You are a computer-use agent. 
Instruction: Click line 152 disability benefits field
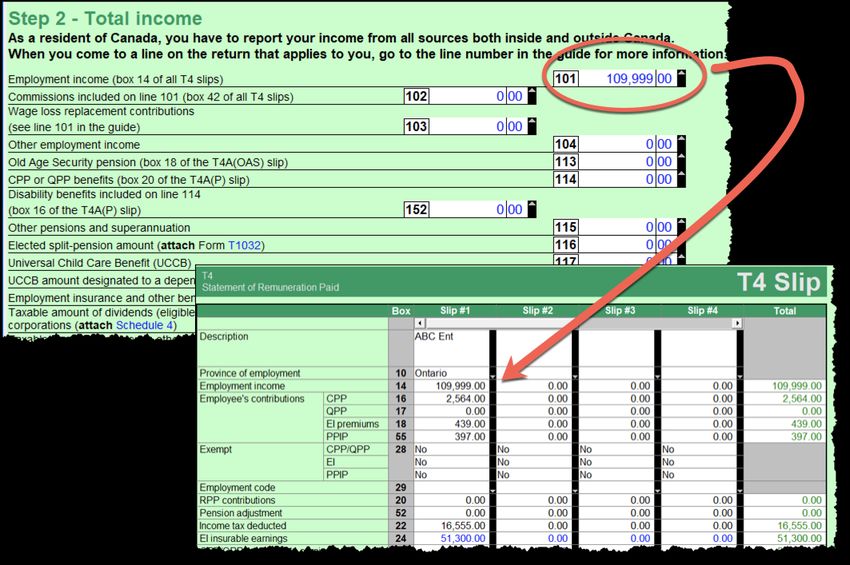(x=478, y=209)
